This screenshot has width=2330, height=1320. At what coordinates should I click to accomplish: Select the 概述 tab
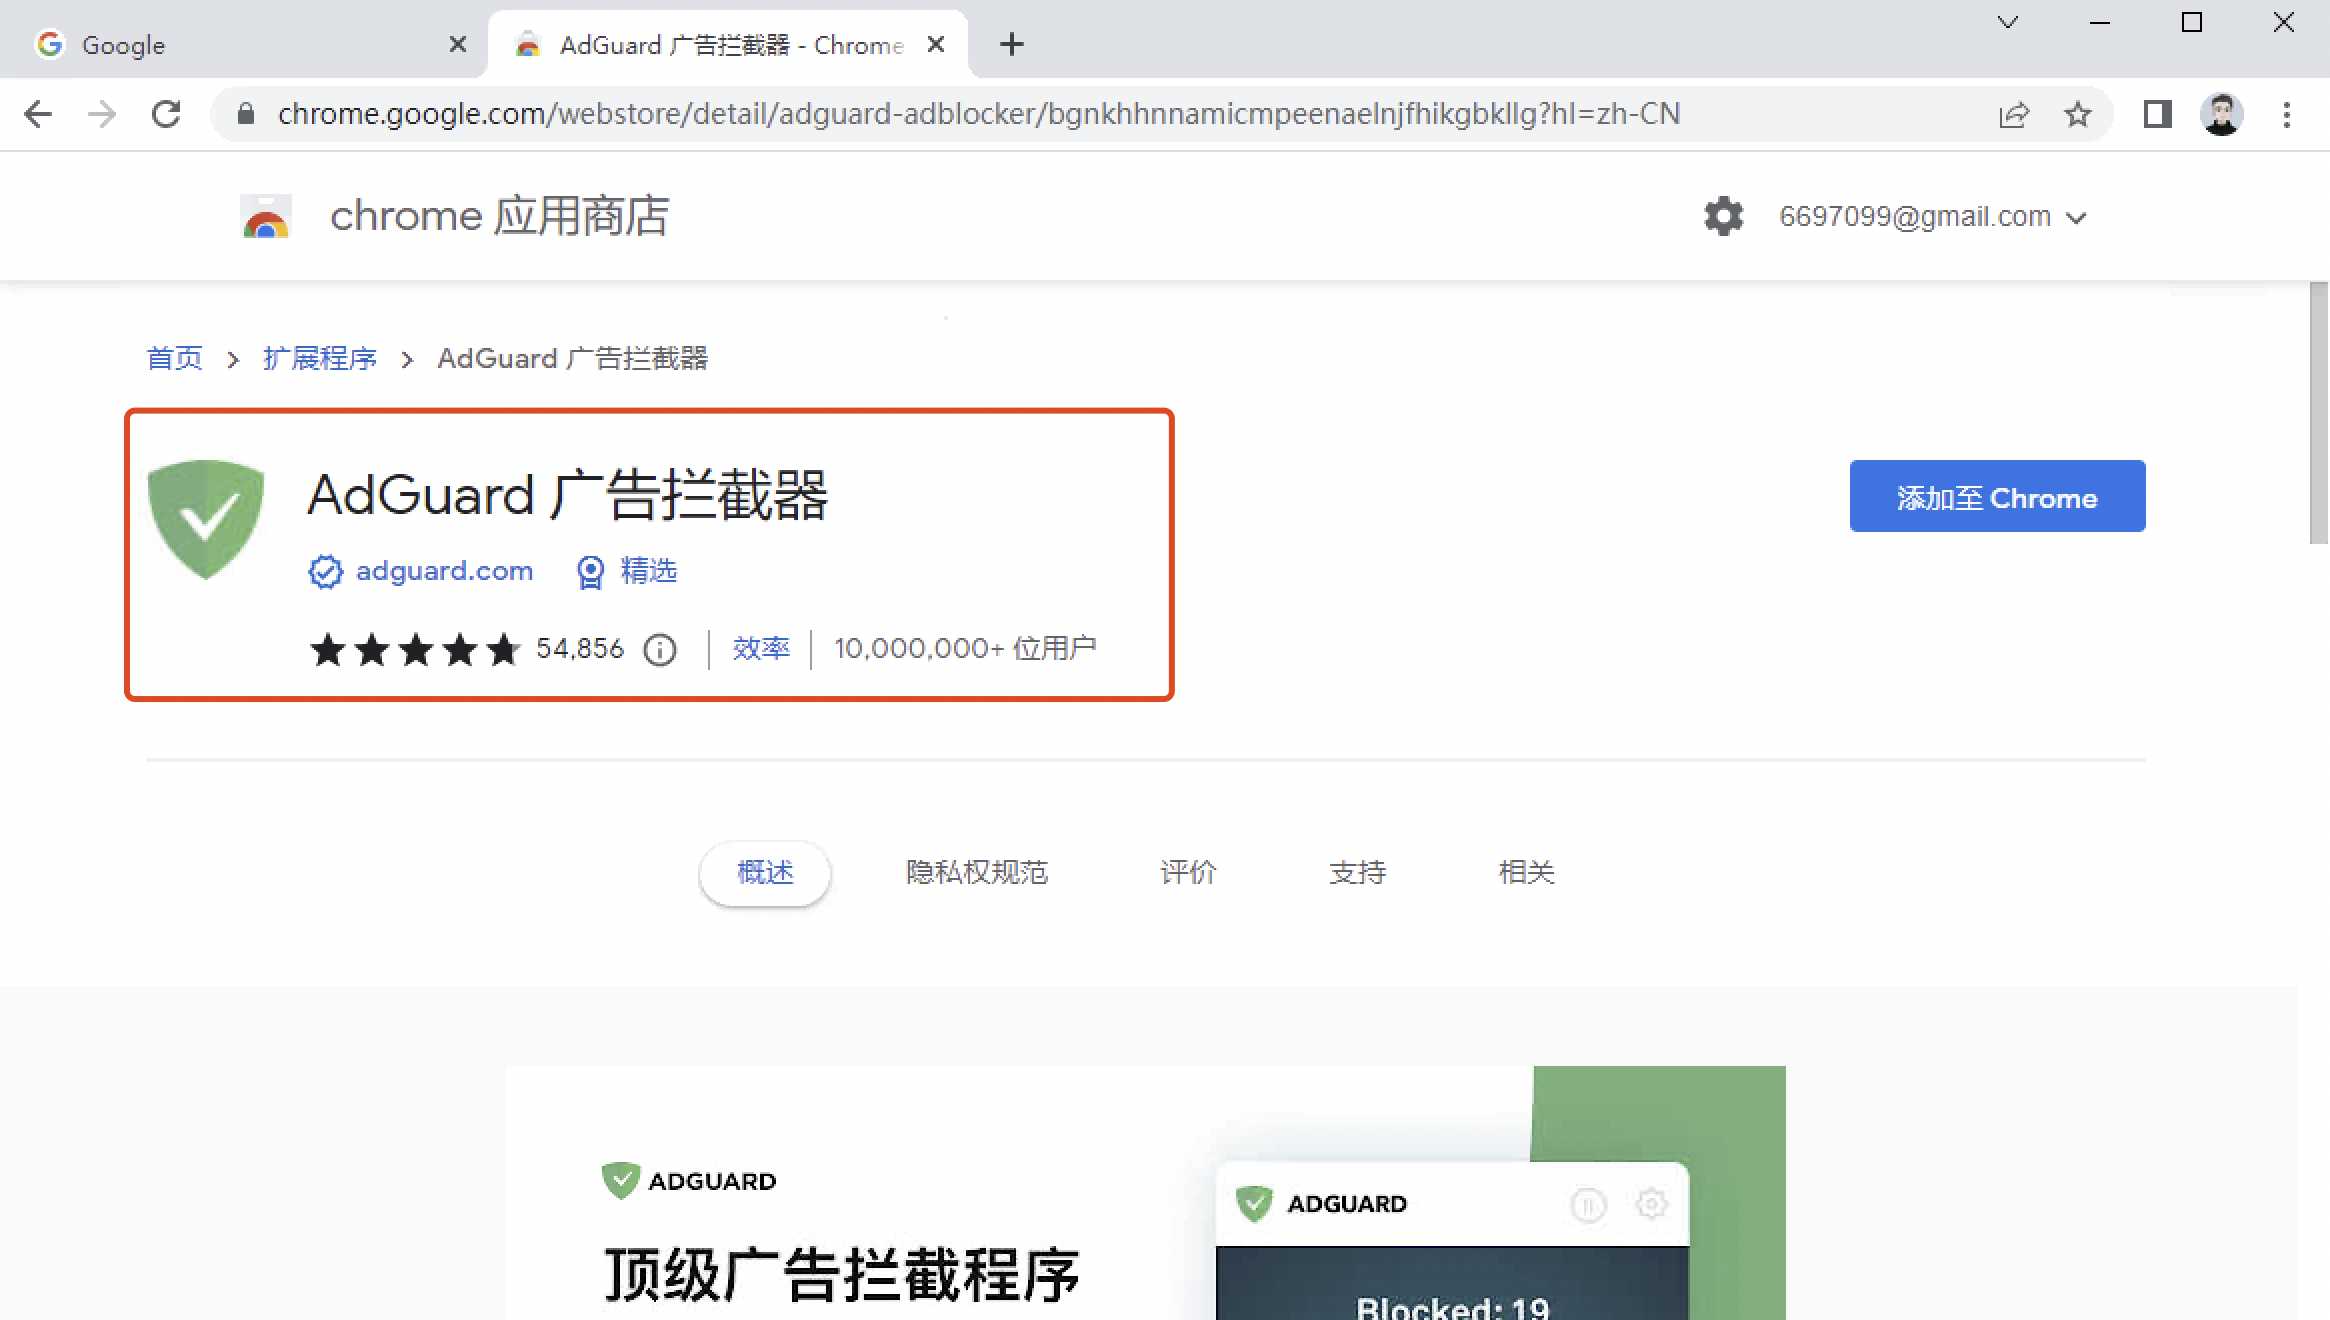tap(765, 873)
